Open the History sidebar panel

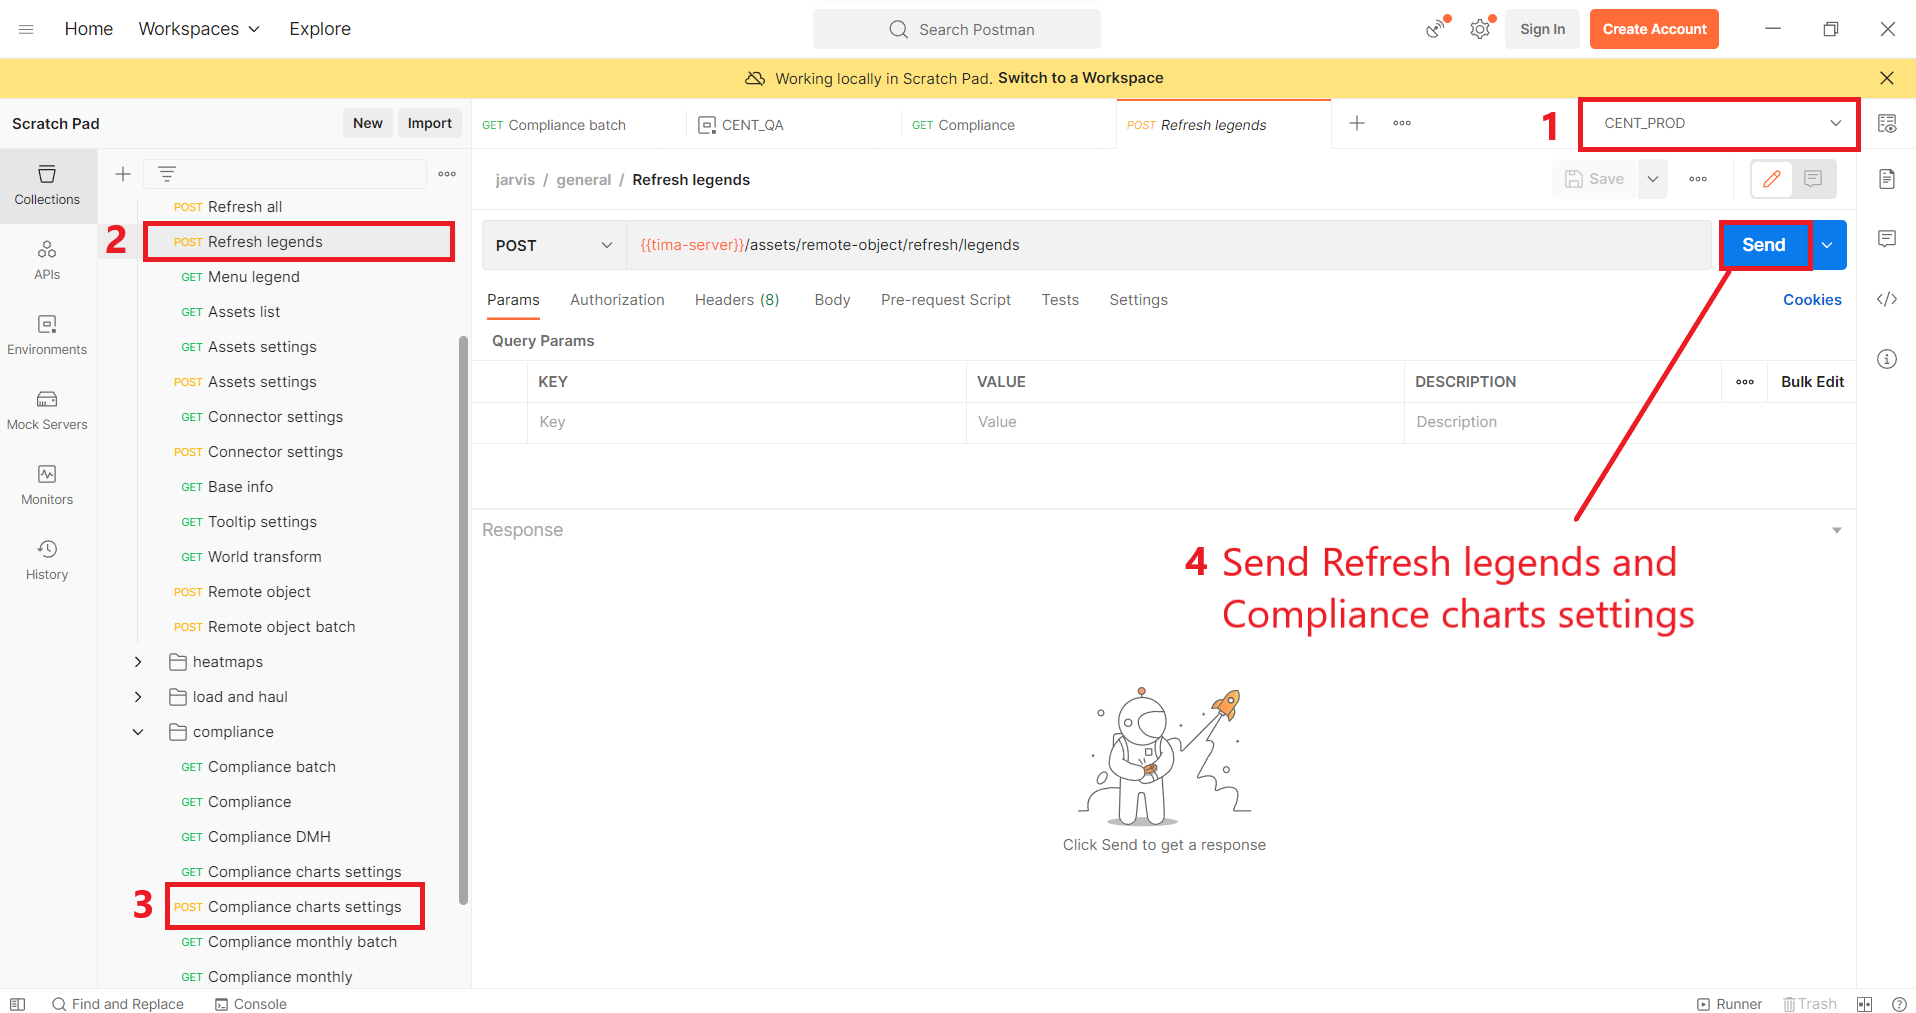click(x=47, y=561)
